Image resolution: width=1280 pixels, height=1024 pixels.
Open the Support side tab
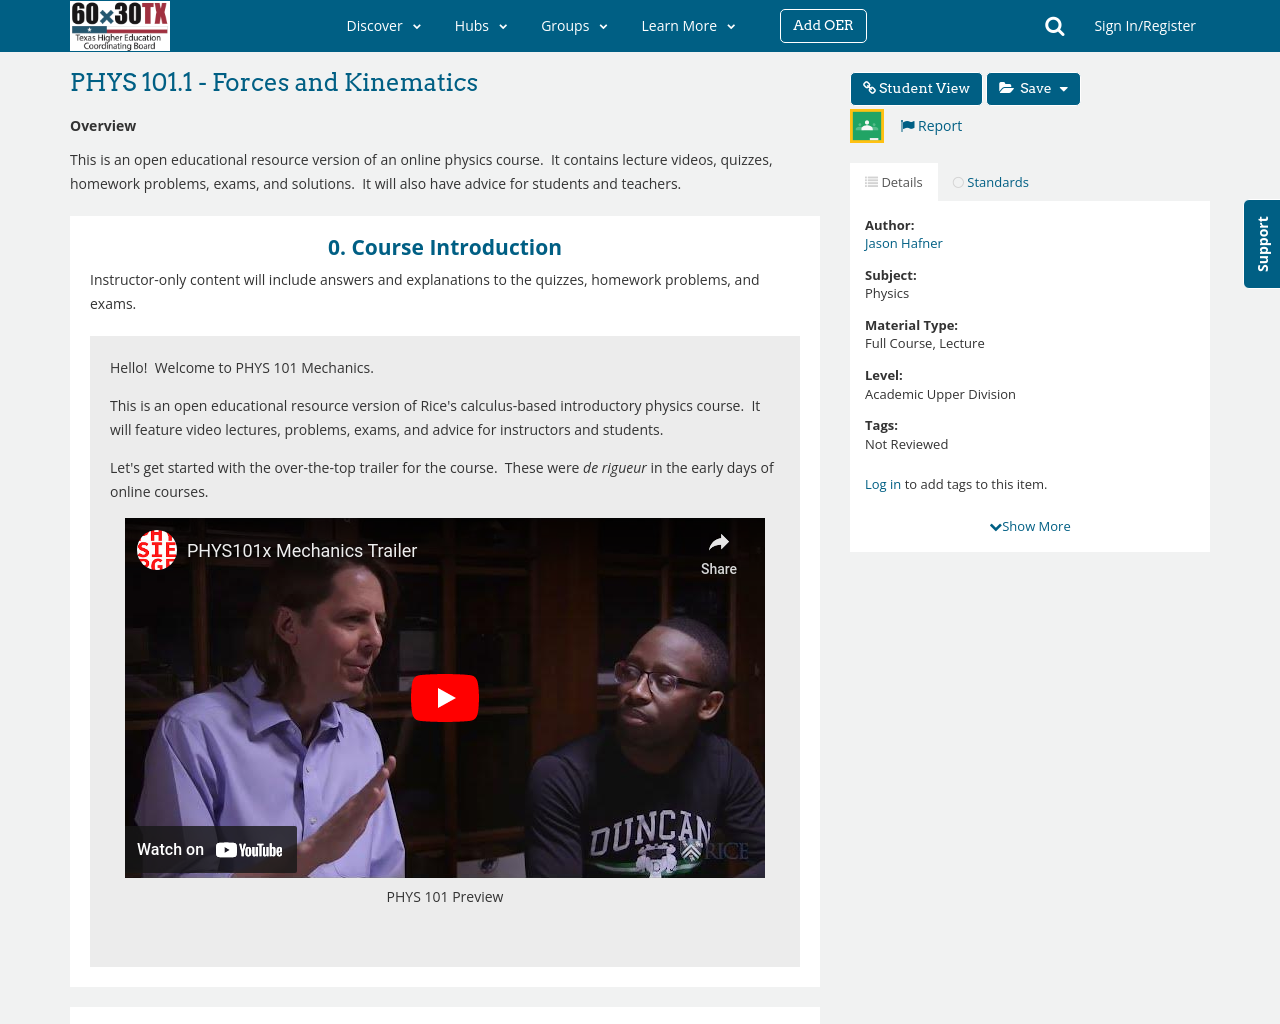(x=1262, y=244)
